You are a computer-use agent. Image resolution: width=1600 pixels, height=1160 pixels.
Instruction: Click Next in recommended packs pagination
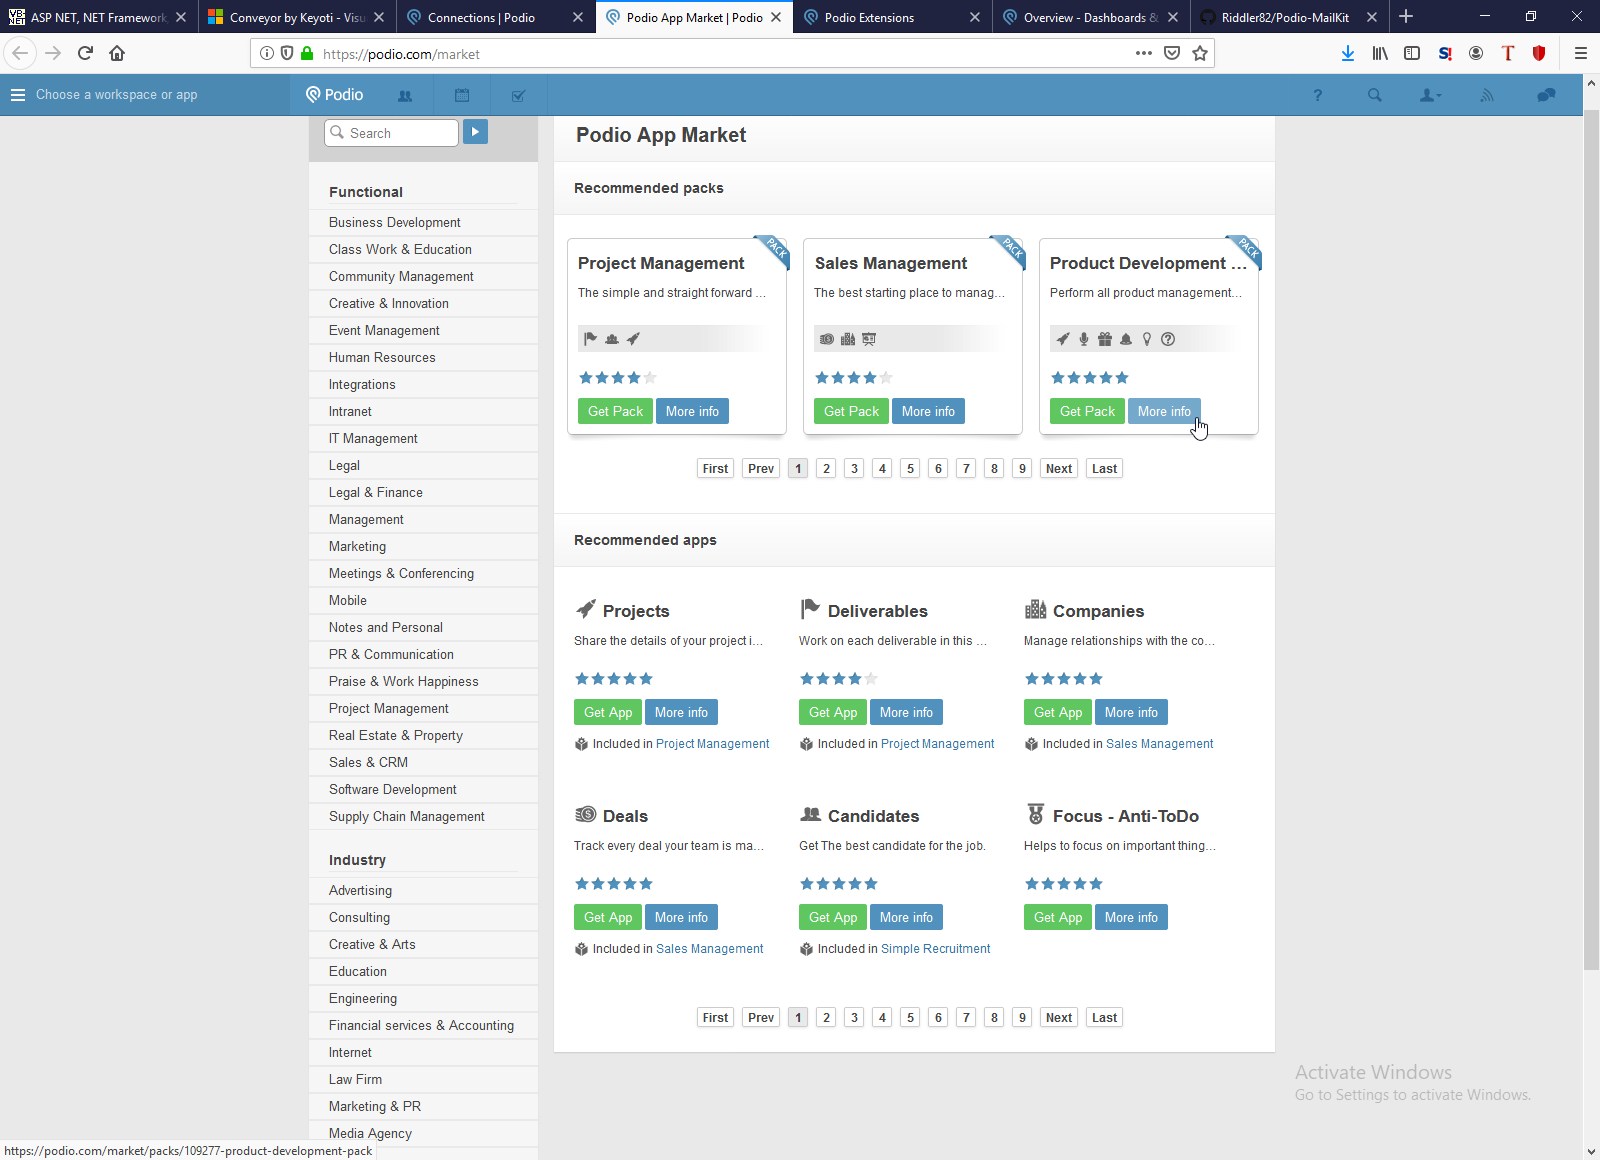tap(1059, 468)
